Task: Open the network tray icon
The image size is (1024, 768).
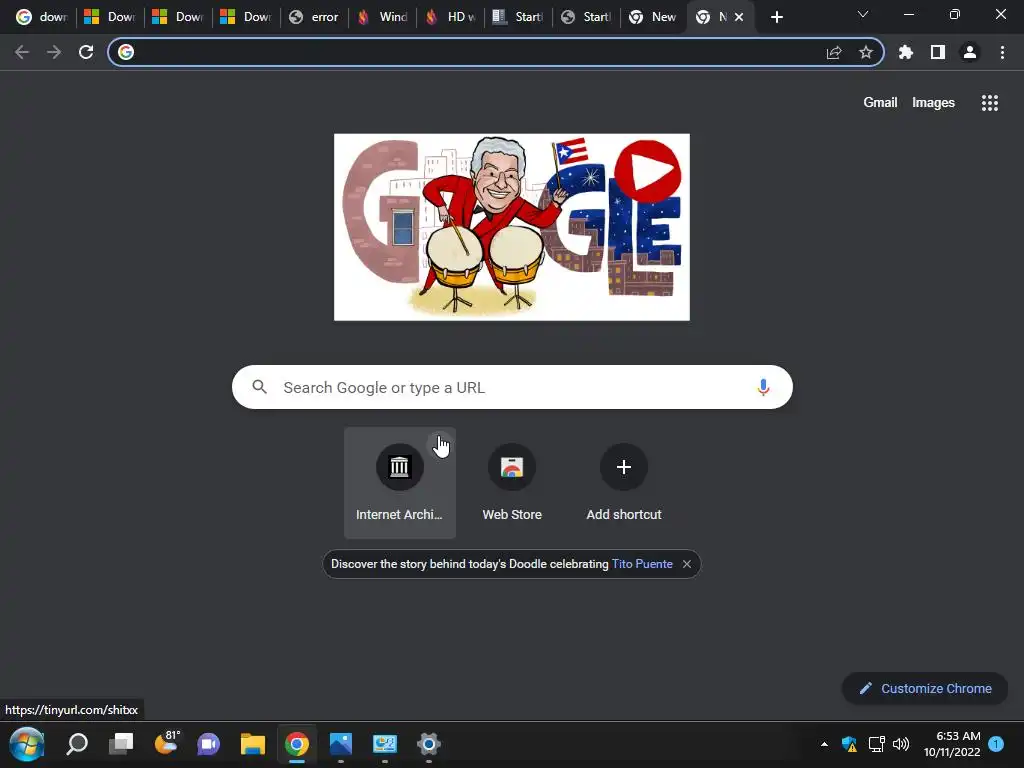Action: click(x=876, y=744)
